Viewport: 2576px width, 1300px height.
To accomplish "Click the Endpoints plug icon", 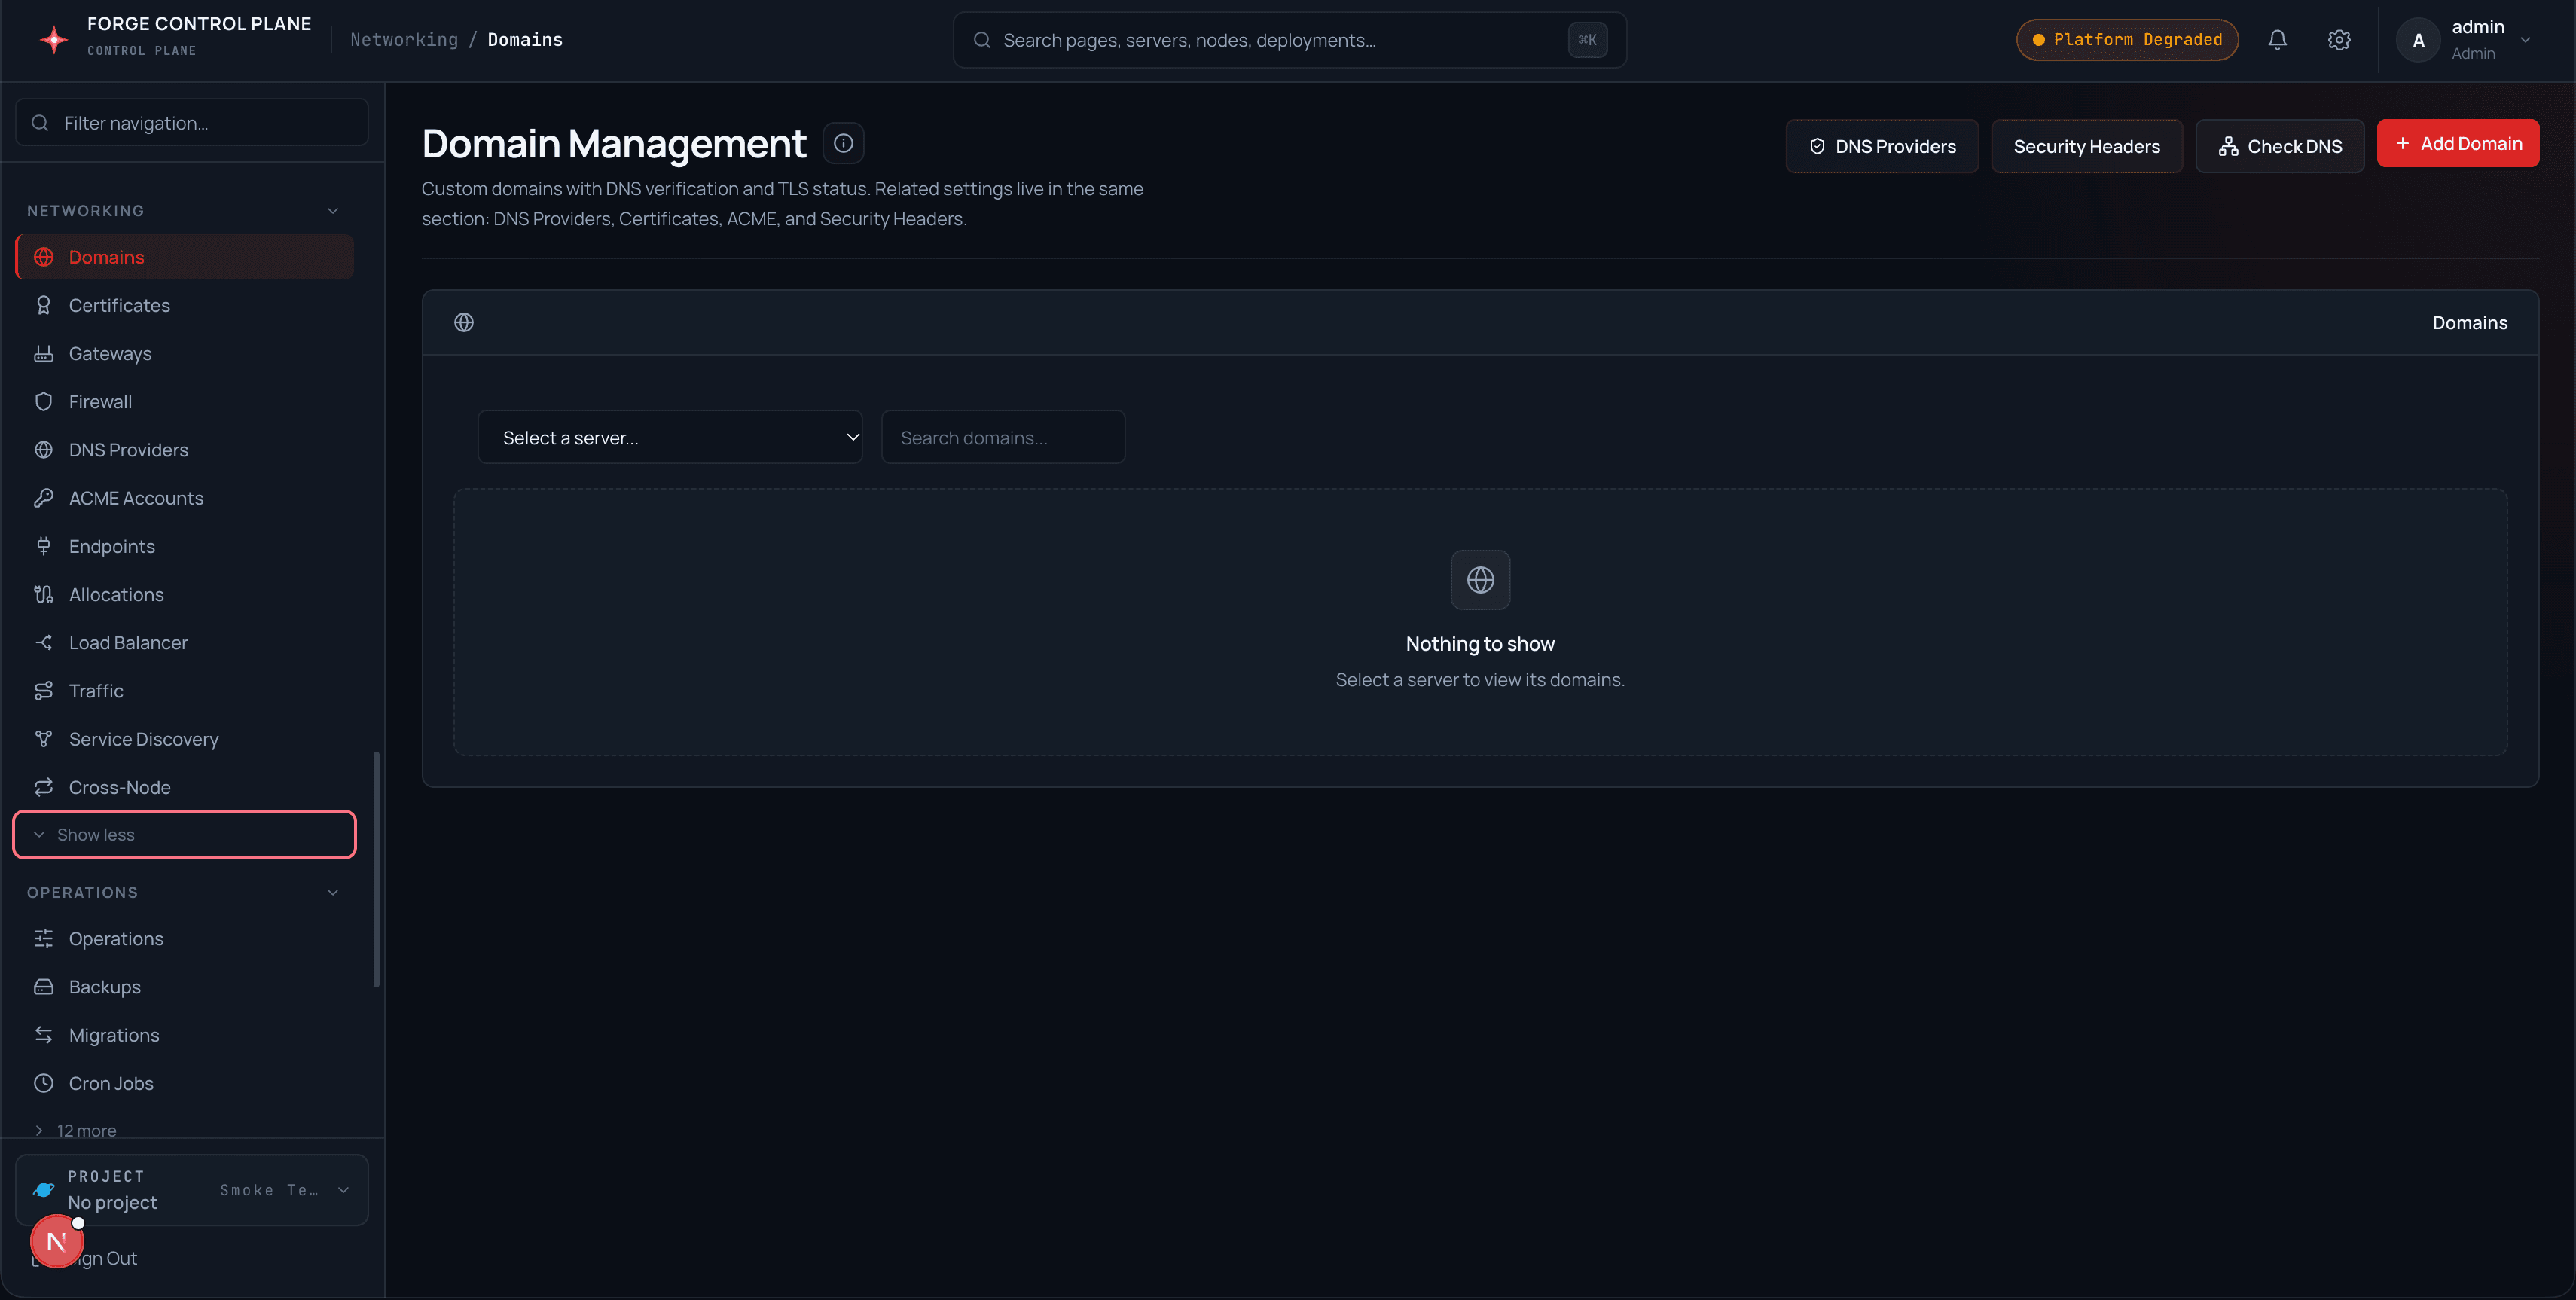I will point(44,546).
